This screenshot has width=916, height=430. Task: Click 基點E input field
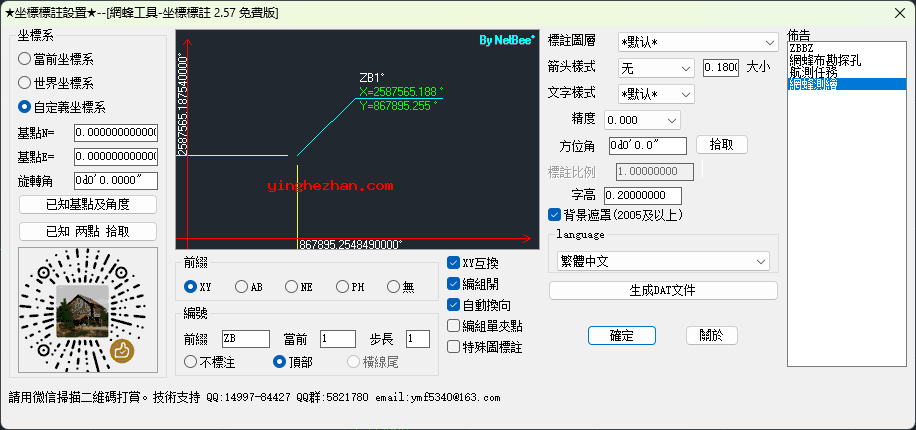click(116, 157)
